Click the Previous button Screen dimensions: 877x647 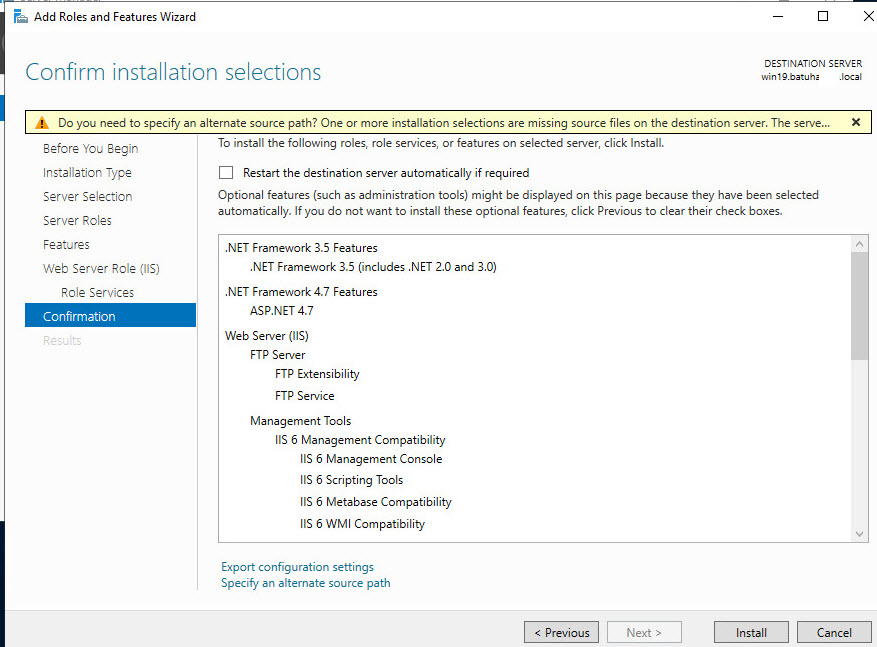561,632
